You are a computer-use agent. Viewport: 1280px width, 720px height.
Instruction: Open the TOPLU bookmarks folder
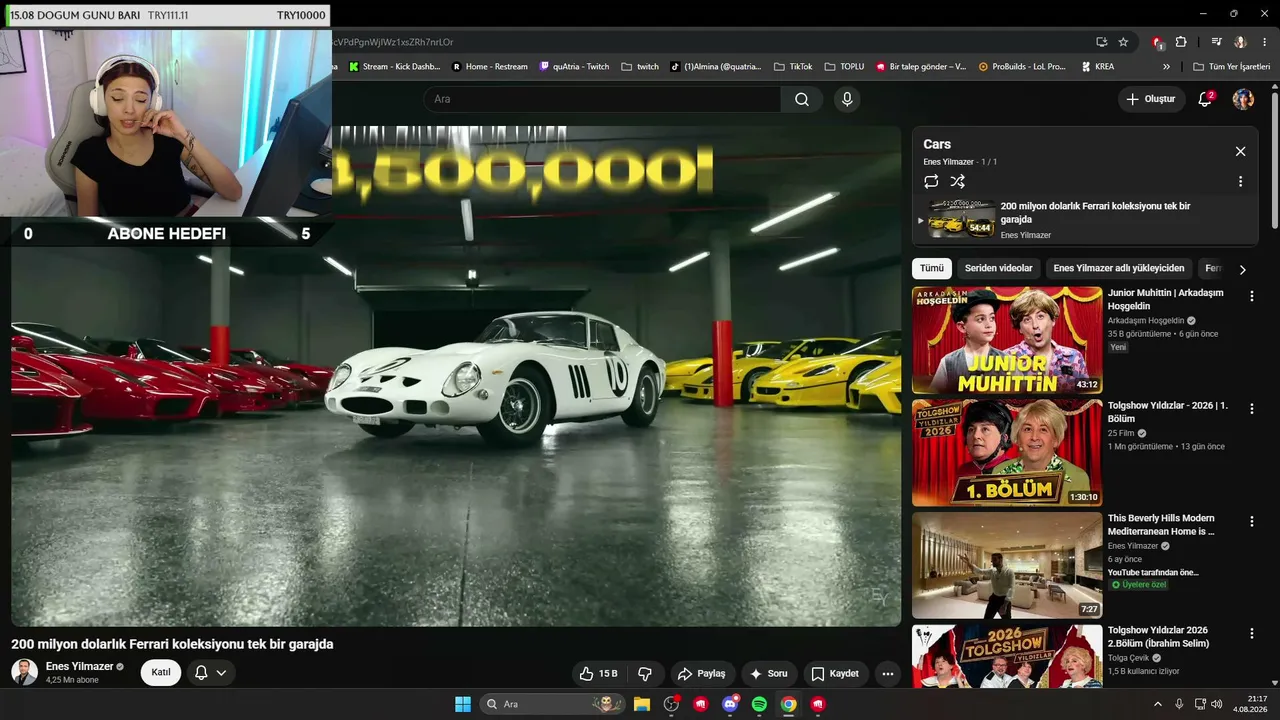click(844, 67)
